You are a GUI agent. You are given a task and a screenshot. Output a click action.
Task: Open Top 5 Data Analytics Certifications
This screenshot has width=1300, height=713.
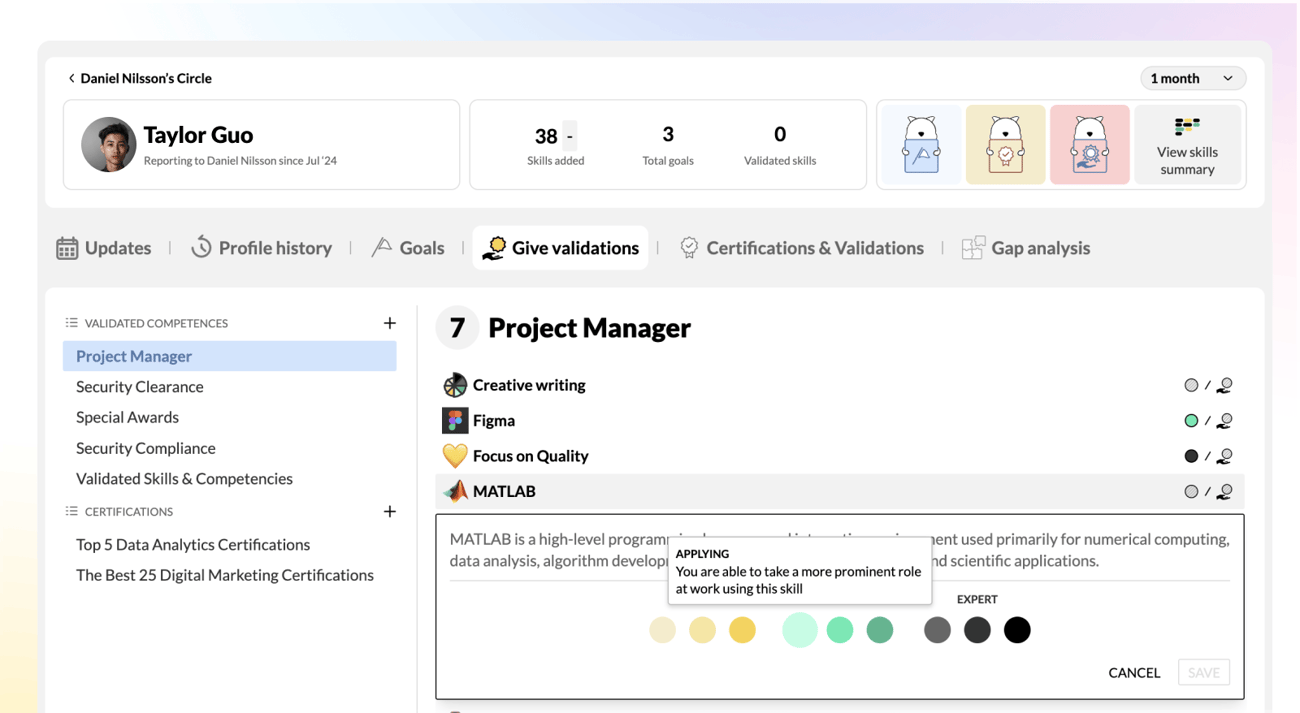tap(193, 545)
